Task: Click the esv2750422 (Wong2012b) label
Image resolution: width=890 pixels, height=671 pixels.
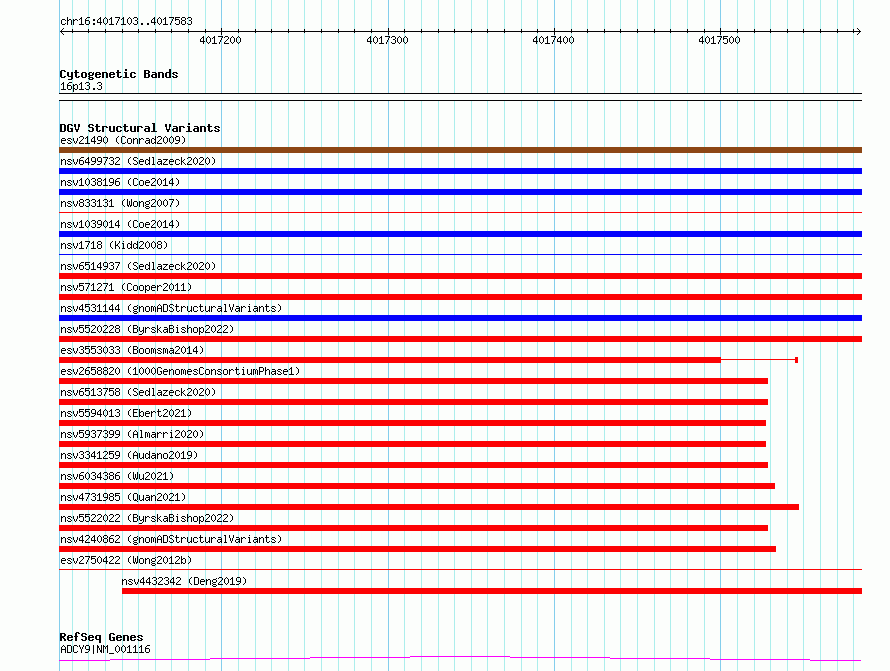Action: (x=126, y=560)
